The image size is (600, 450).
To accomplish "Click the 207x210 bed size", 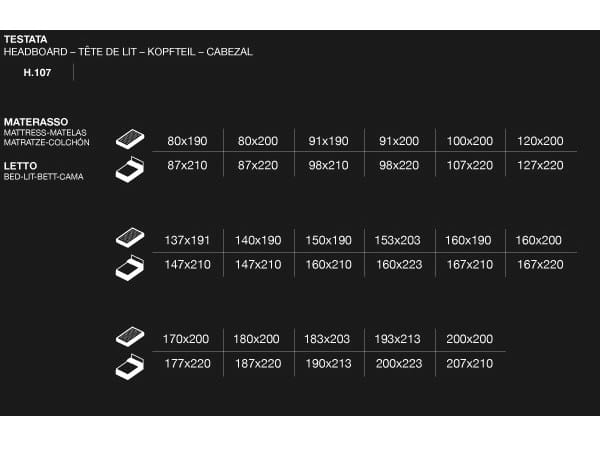I will (x=470, y=363).
